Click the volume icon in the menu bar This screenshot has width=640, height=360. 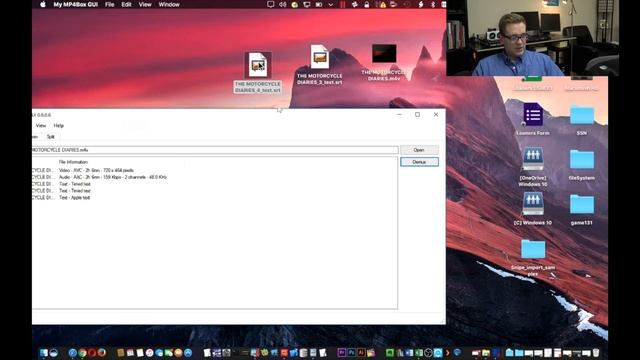click(x=282, y=4)
